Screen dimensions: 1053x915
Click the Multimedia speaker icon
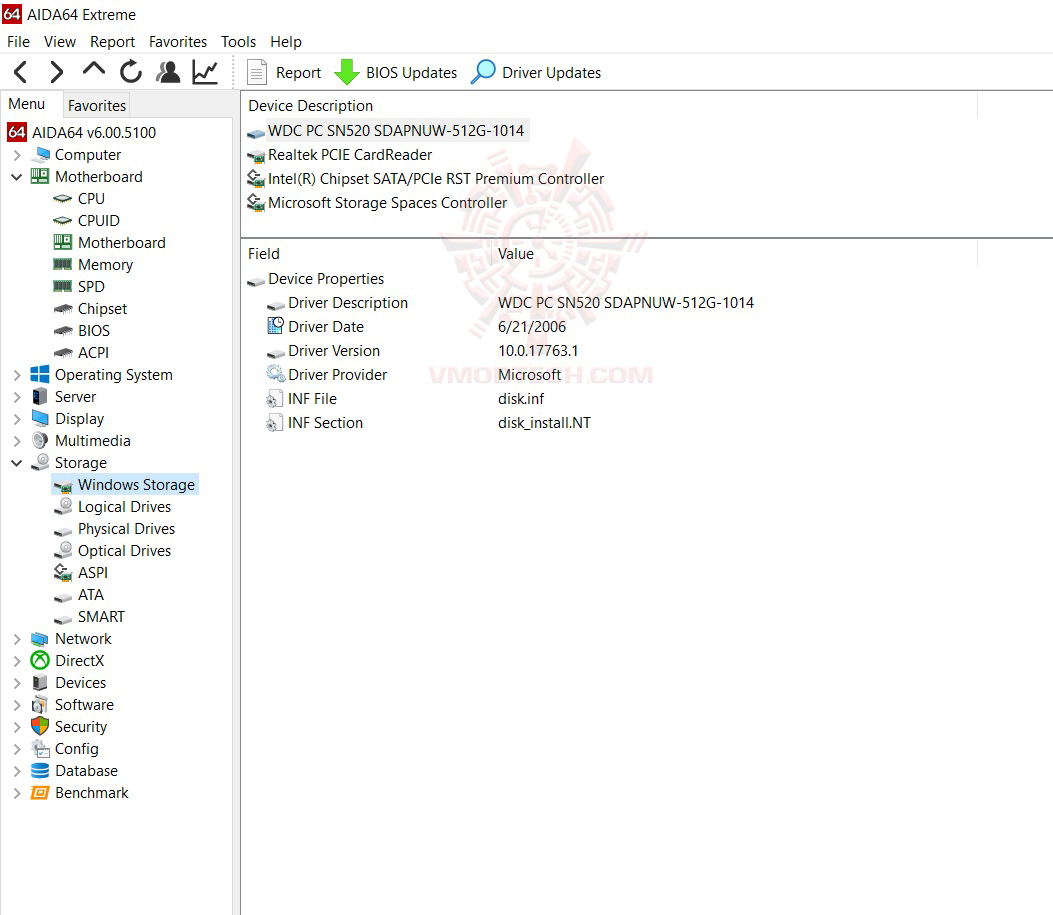(40, 440)
